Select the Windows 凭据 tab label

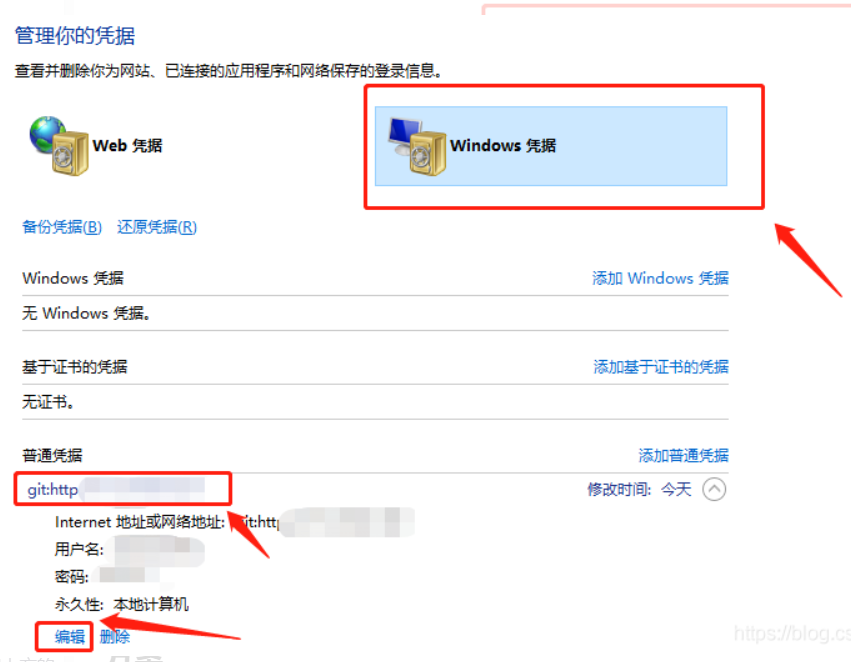point(503,145)
